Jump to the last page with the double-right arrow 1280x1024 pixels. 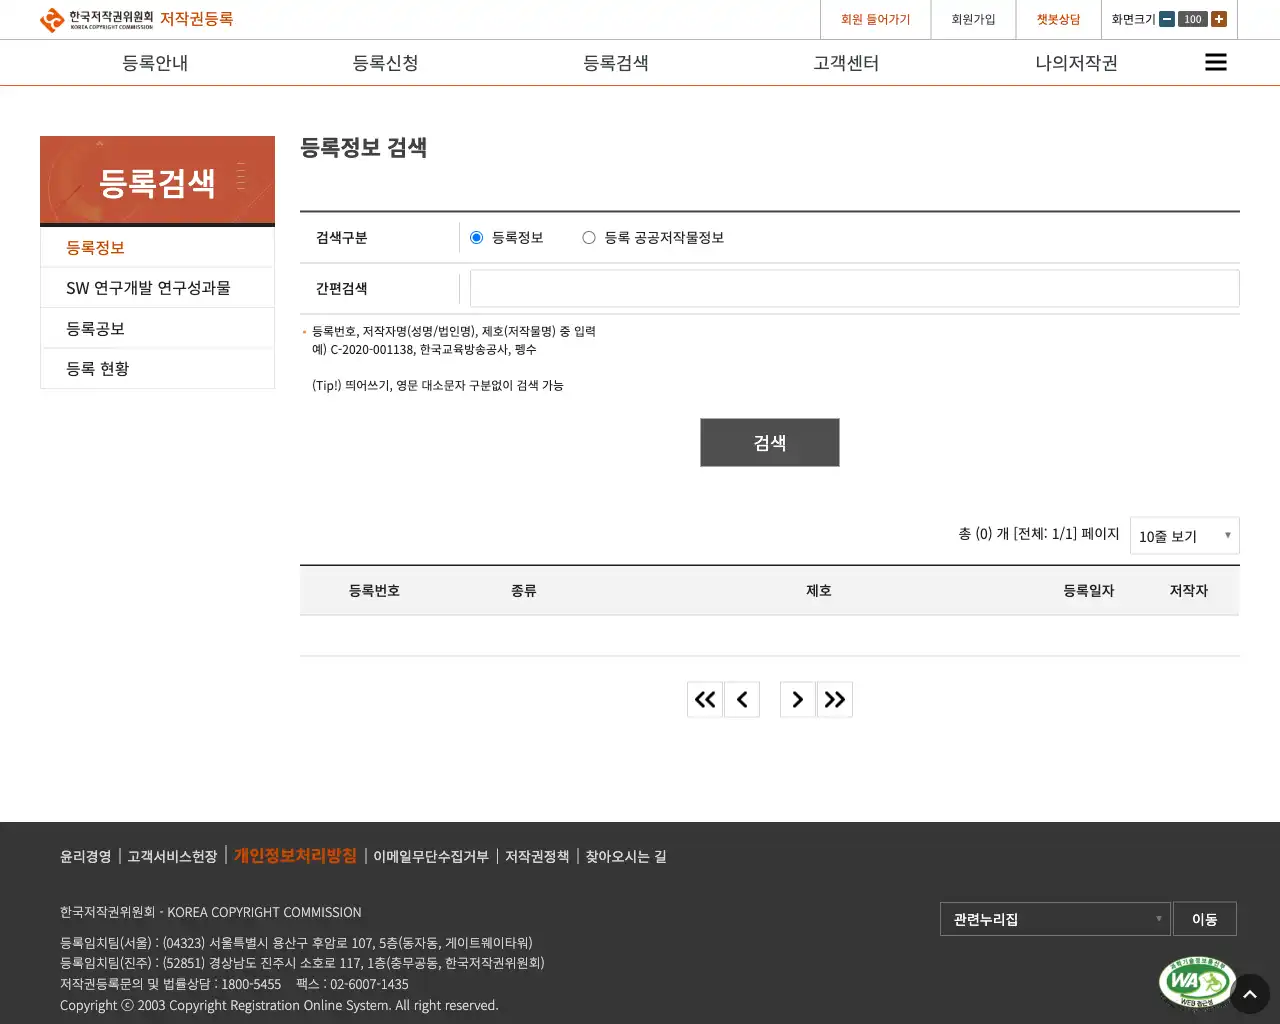(x=835, y=699)
